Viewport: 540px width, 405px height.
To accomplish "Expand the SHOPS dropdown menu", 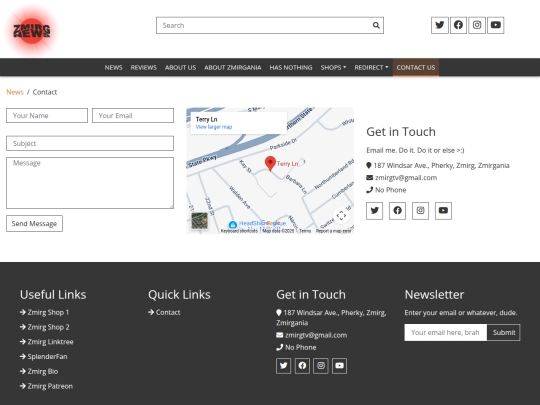I will 333,68.
